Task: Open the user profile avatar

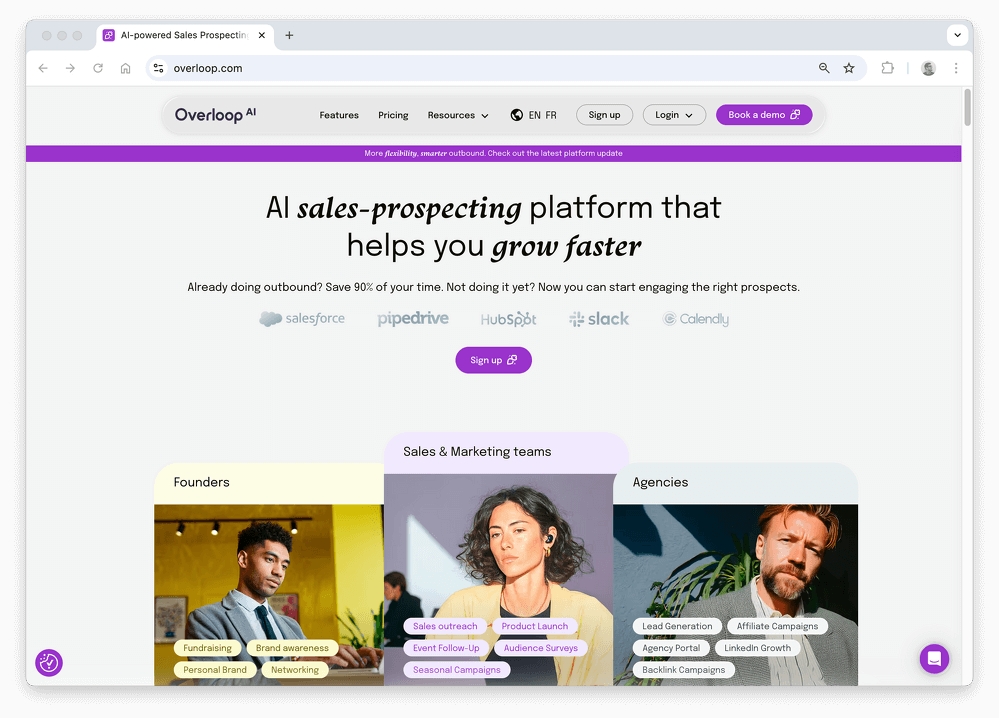Action: pyautogui.click(x=928, y=68)
